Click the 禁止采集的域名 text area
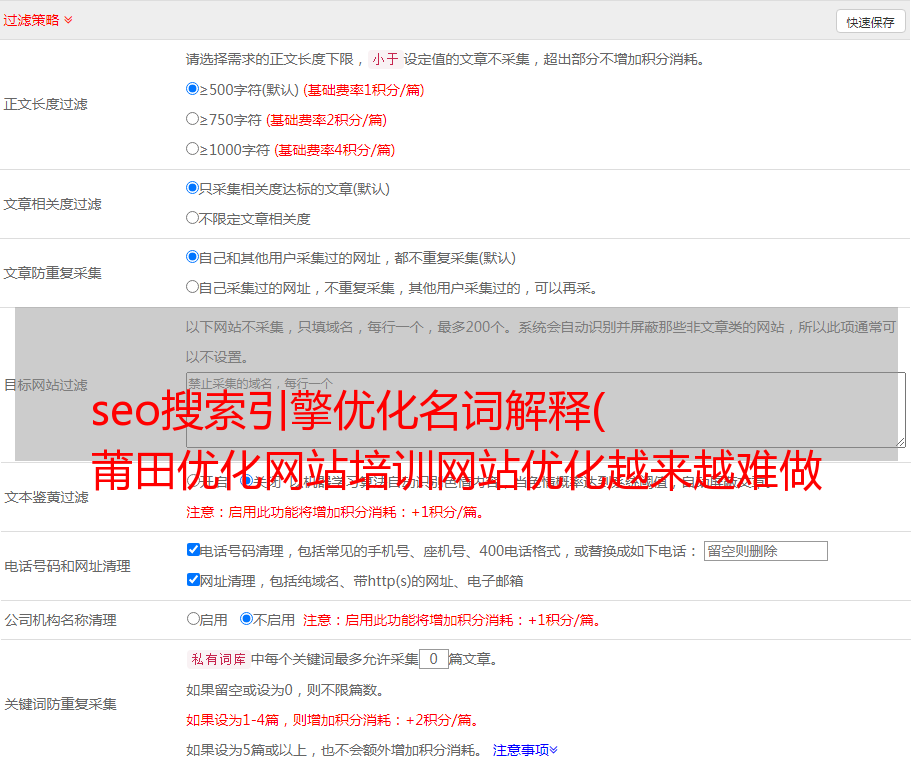Viewport: 912px width, 768px height. coord(546,410)
